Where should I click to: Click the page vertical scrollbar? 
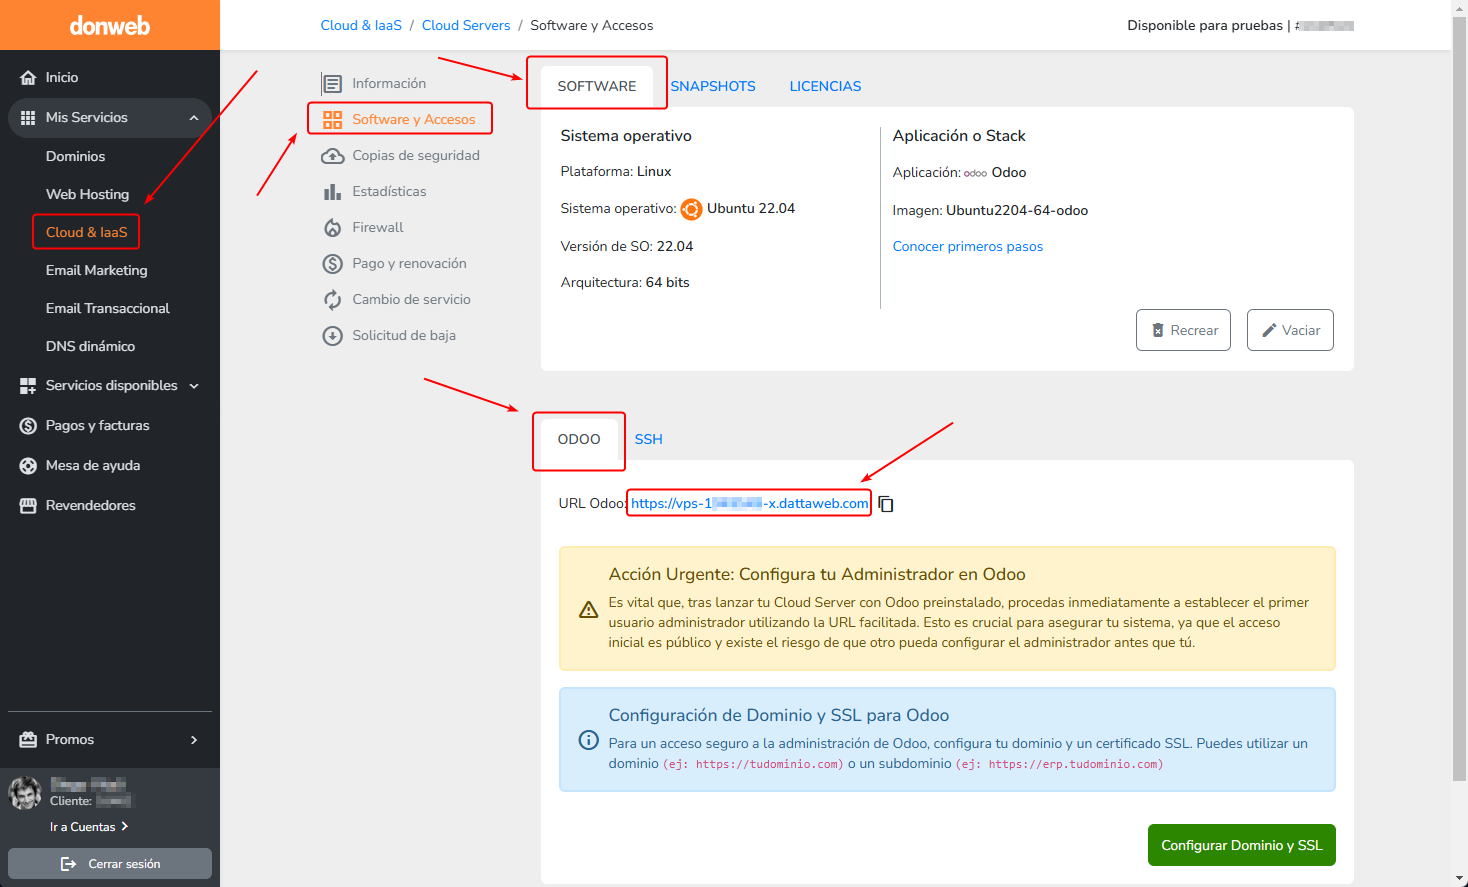(x=1460, y=398)
